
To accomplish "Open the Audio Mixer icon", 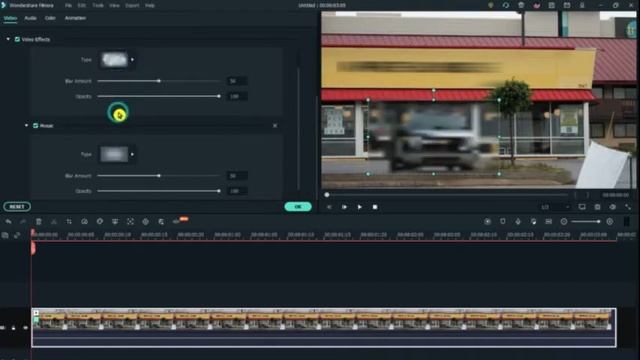I will pyautogui.click(x=533, y=221).
